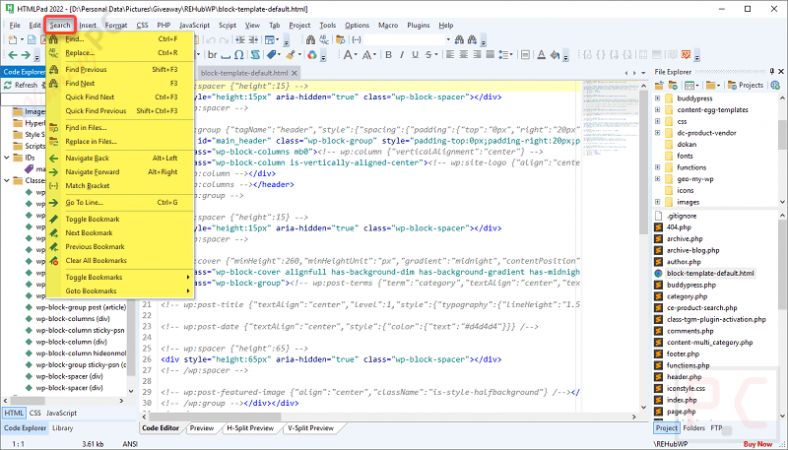
Task: Collapse the IDs tree node
Action: [7, 157]
